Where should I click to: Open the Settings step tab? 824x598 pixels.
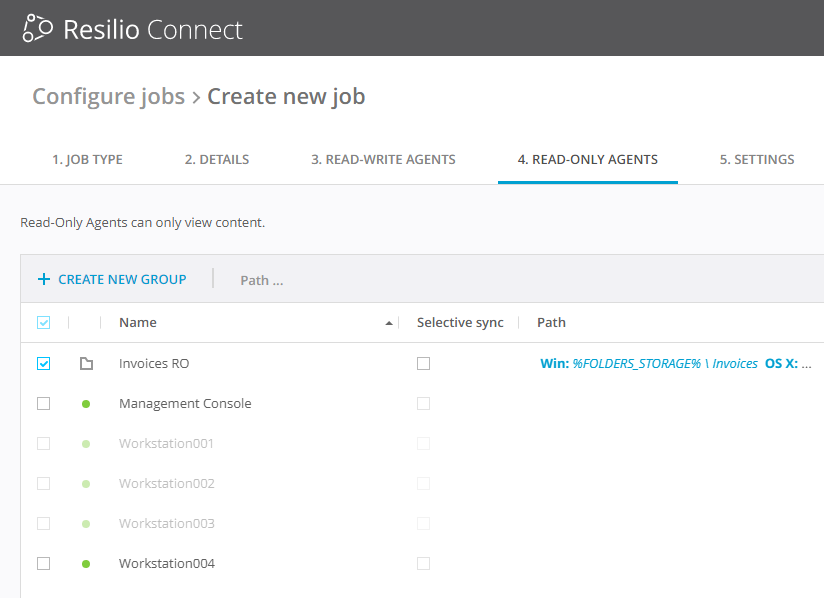757,159
